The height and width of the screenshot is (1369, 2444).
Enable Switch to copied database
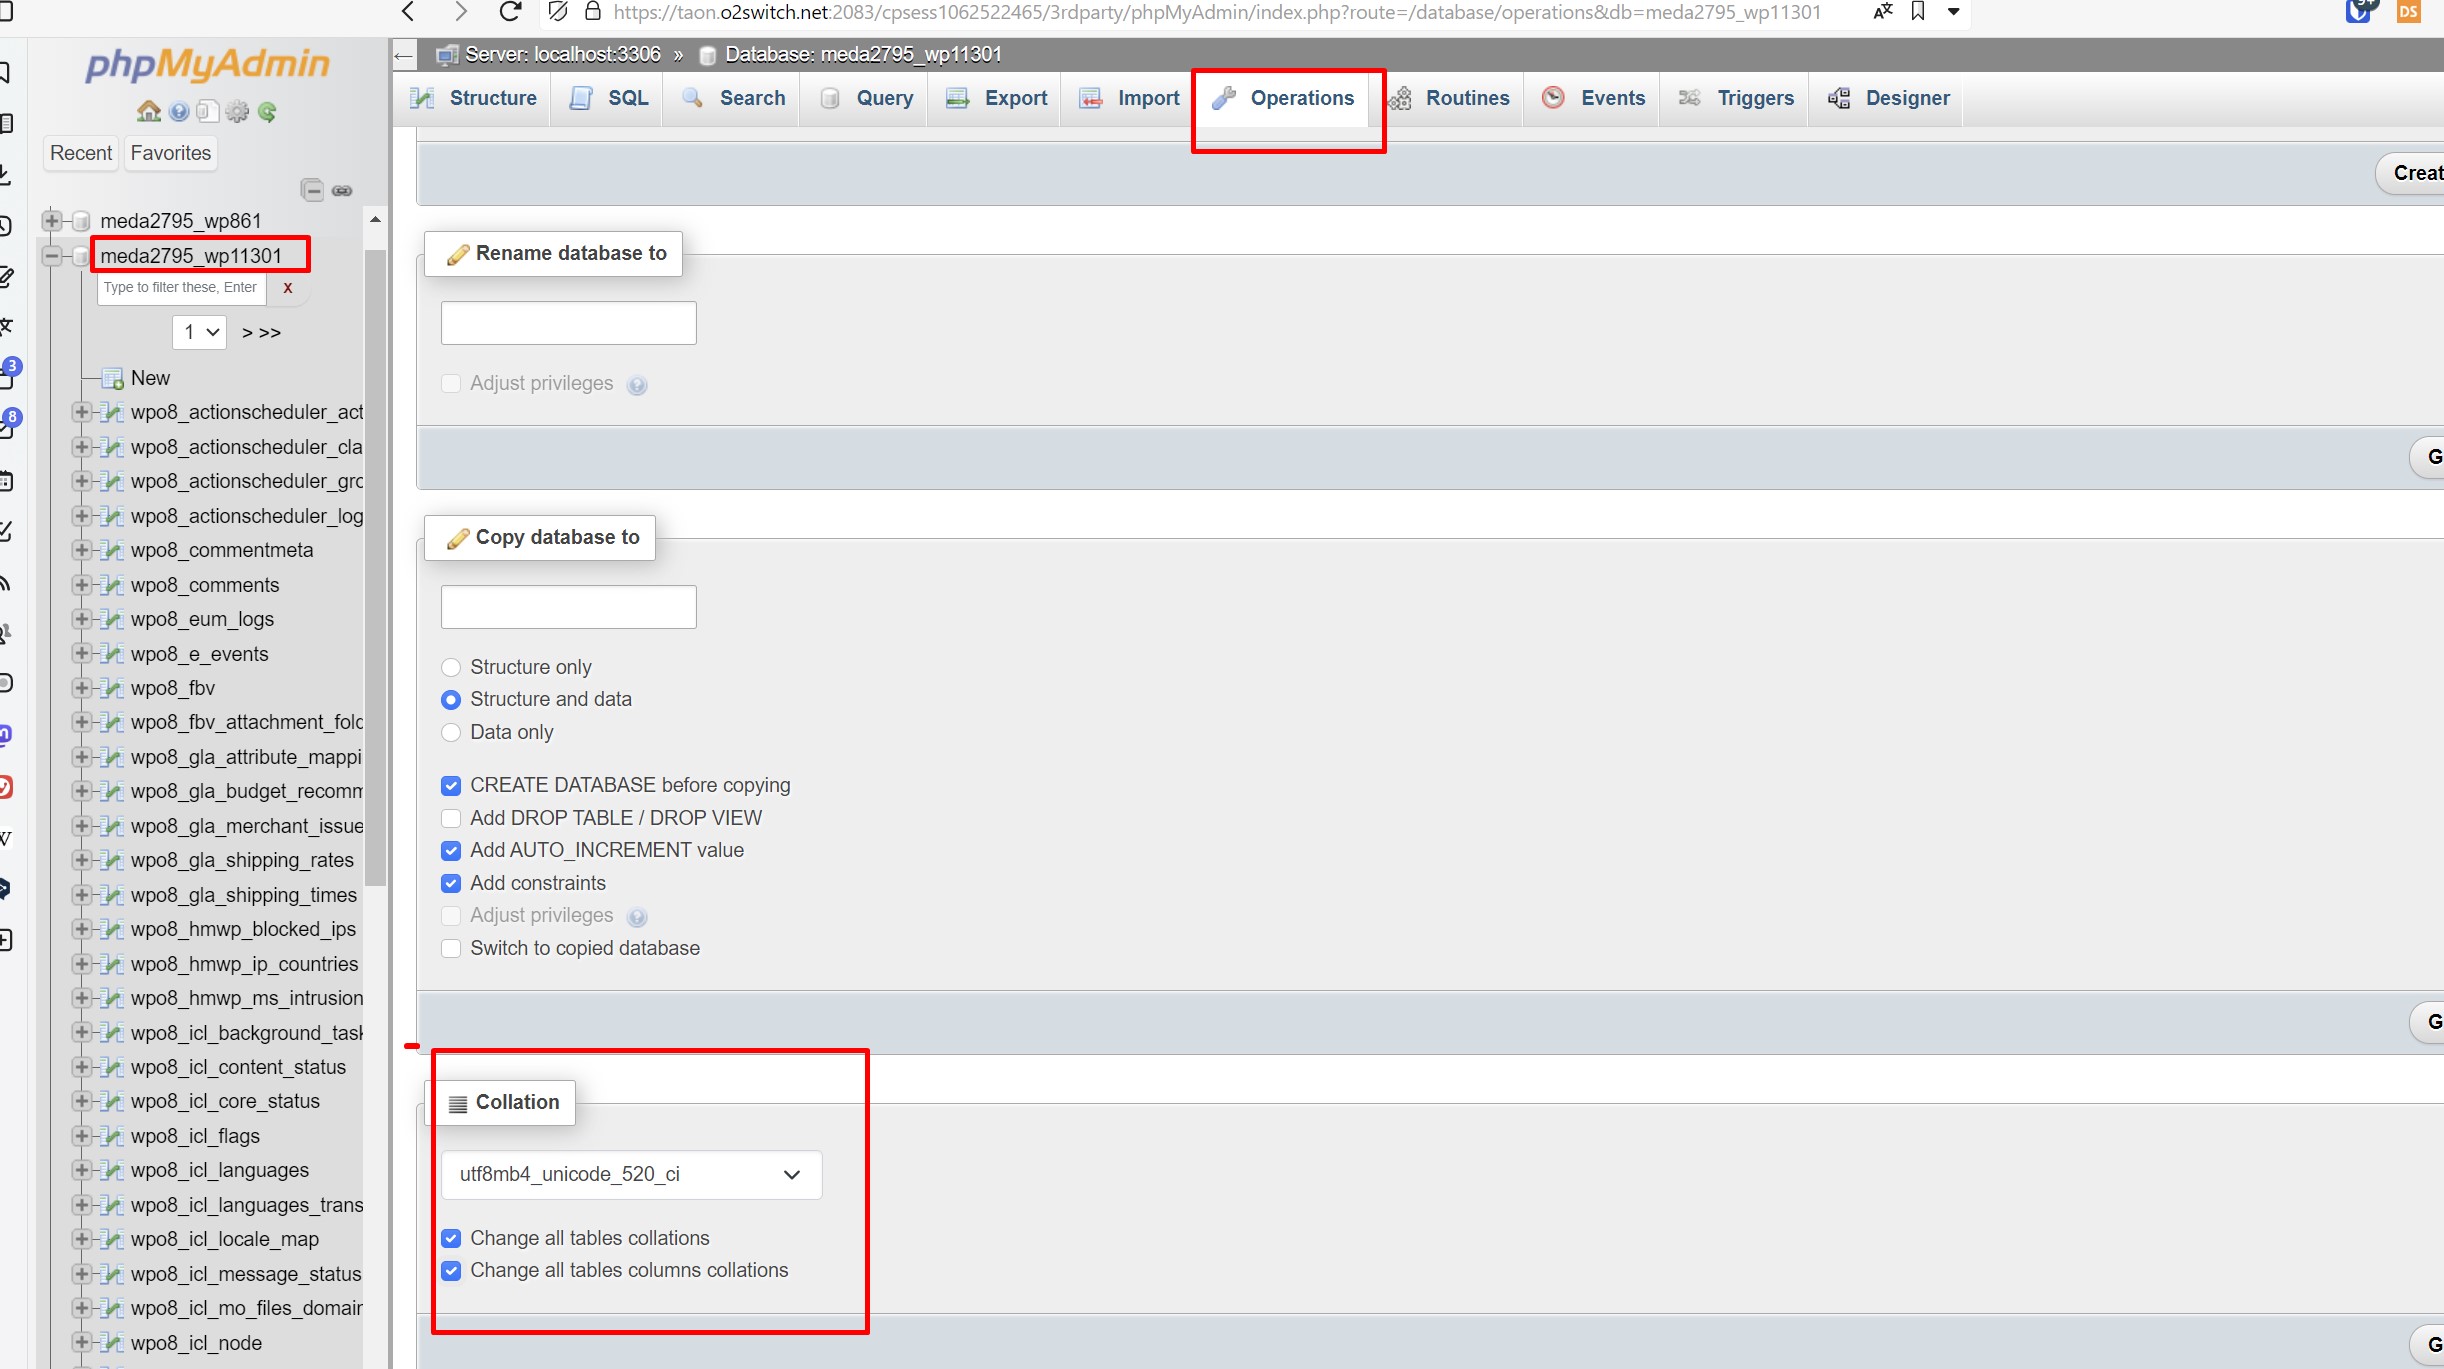[x=451, y=948]
